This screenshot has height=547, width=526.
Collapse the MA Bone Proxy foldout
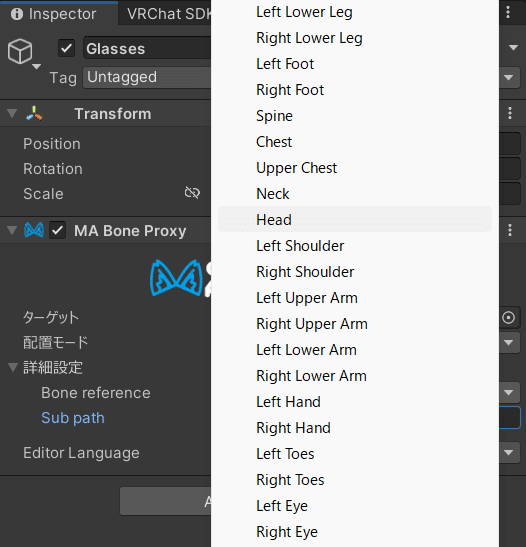(x=12, y=230)
